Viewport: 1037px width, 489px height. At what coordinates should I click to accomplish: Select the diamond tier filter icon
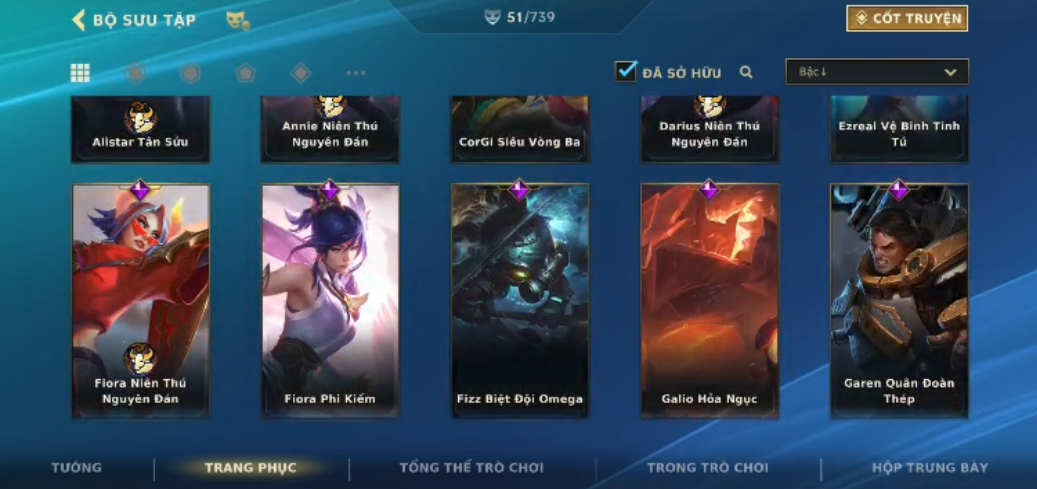tap(301, 73)
